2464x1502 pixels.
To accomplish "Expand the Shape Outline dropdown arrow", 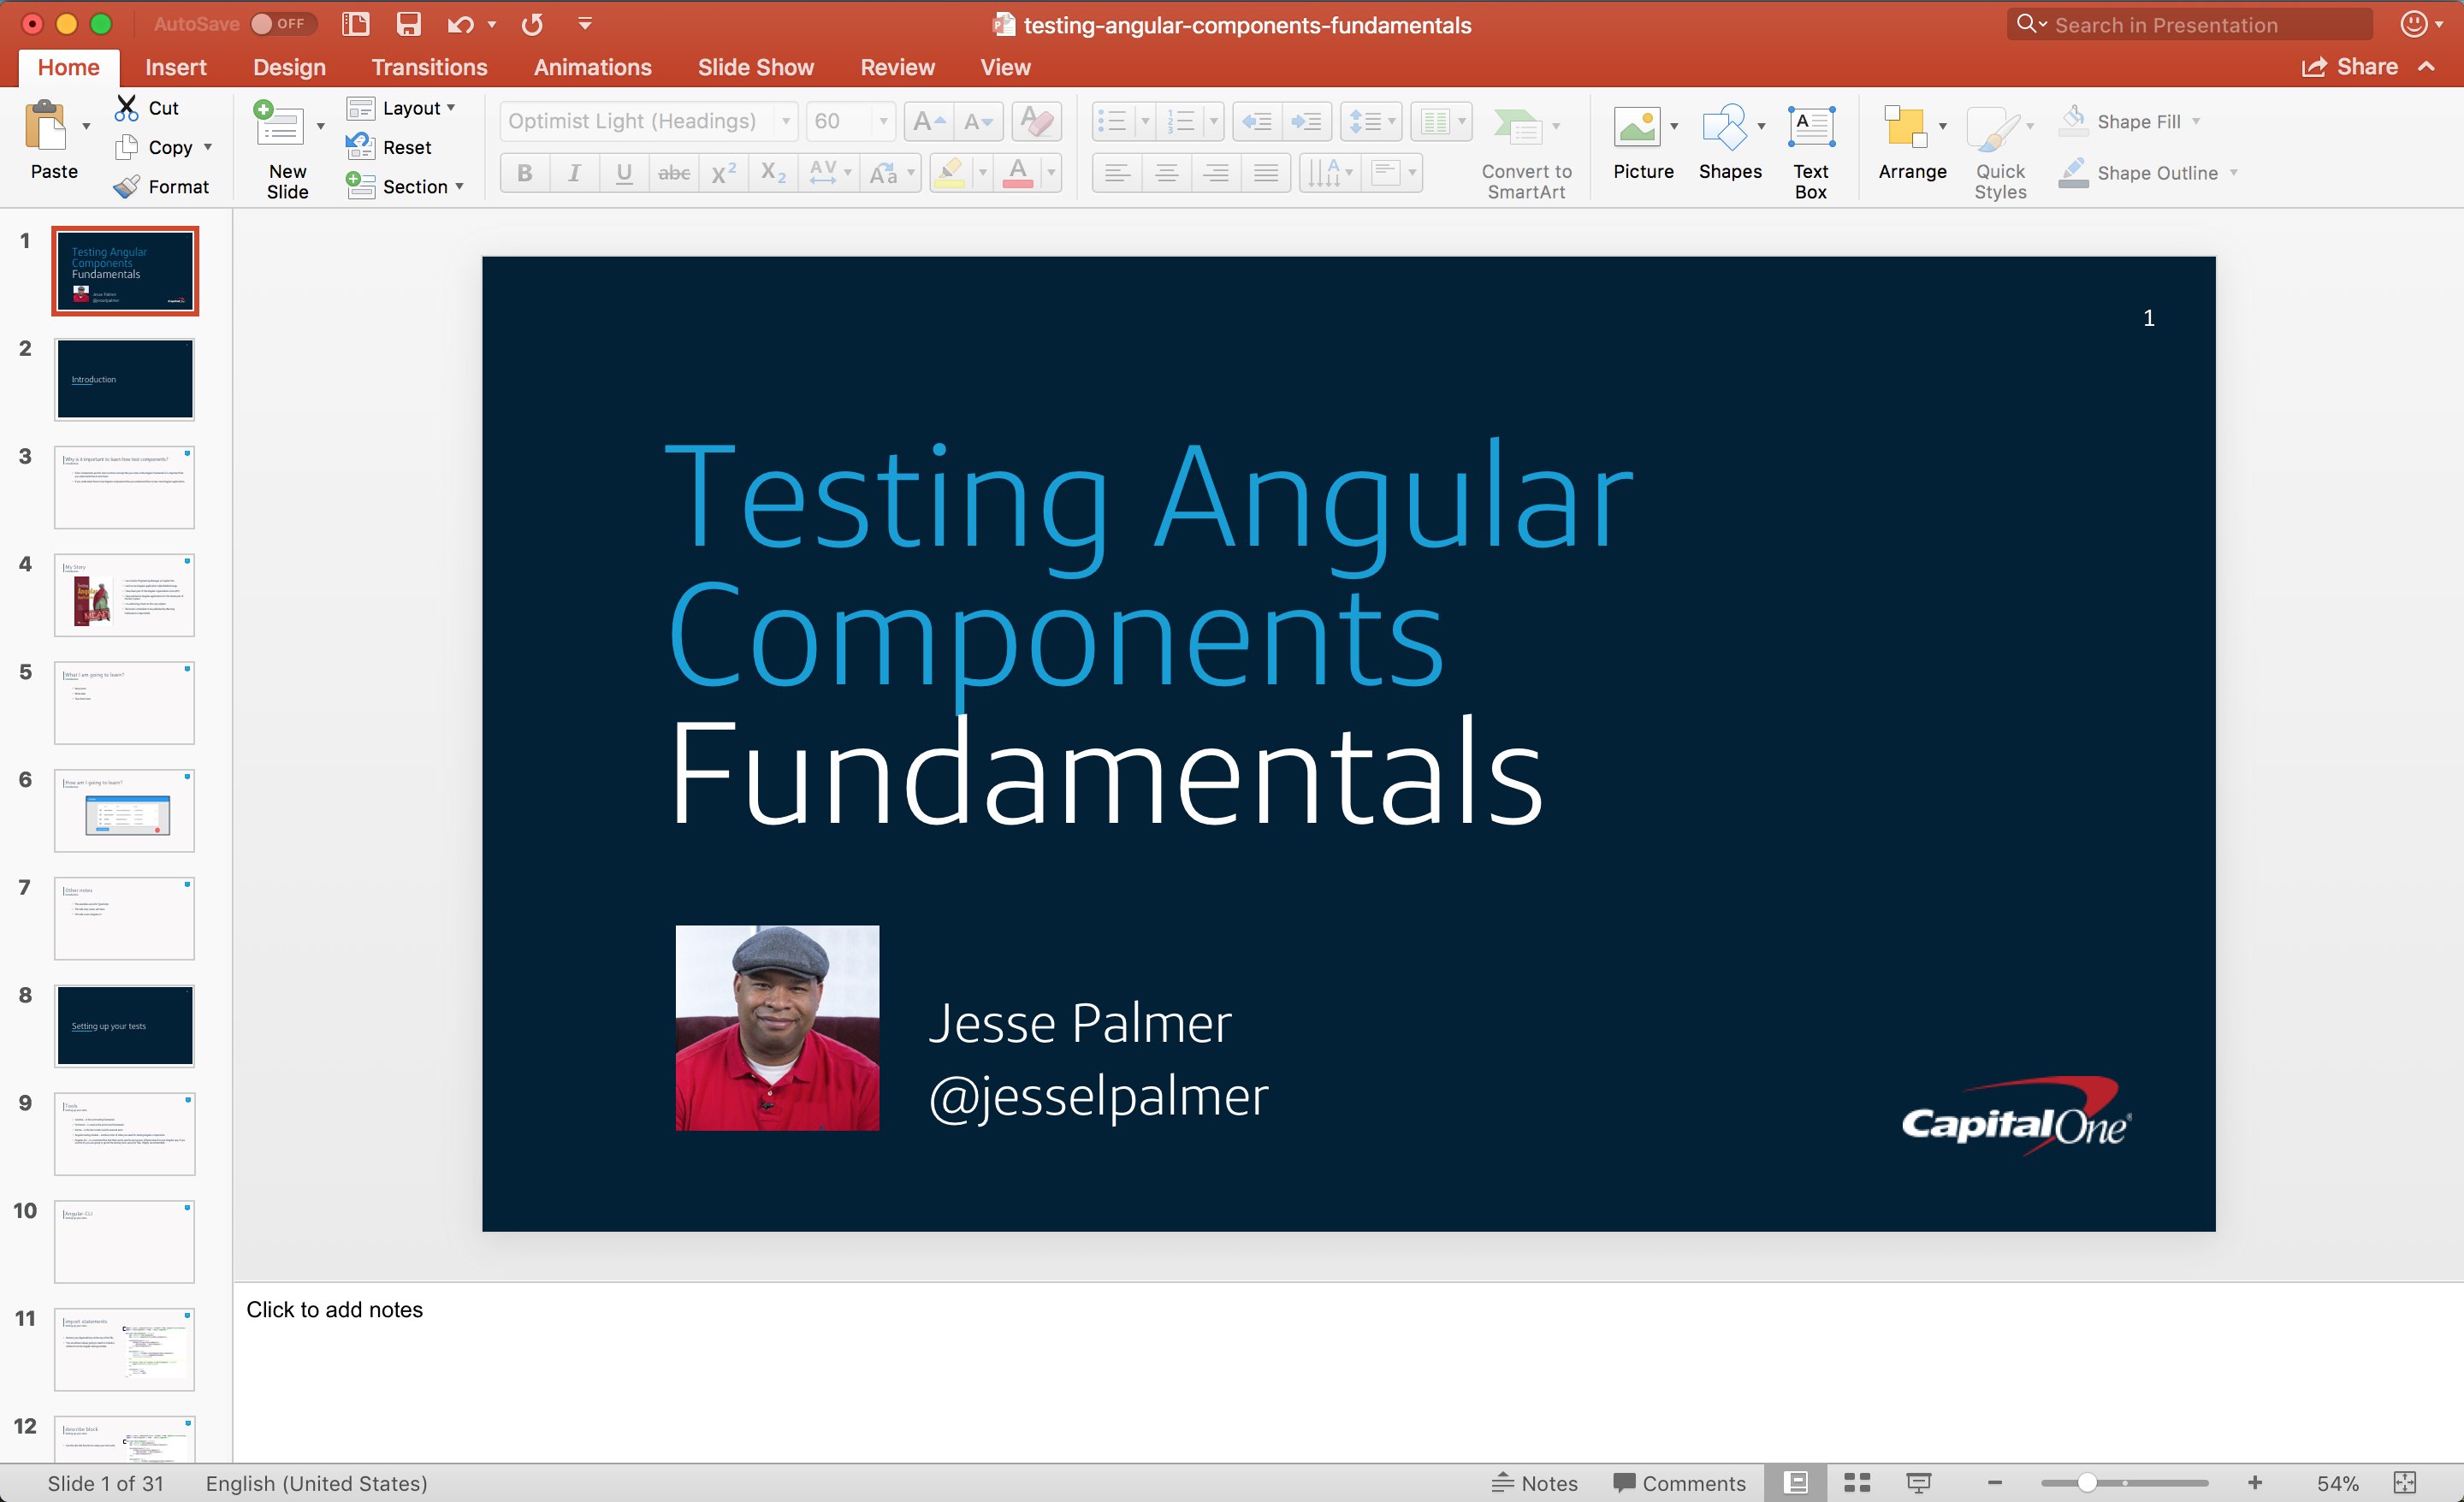I will pos(2233,173).
